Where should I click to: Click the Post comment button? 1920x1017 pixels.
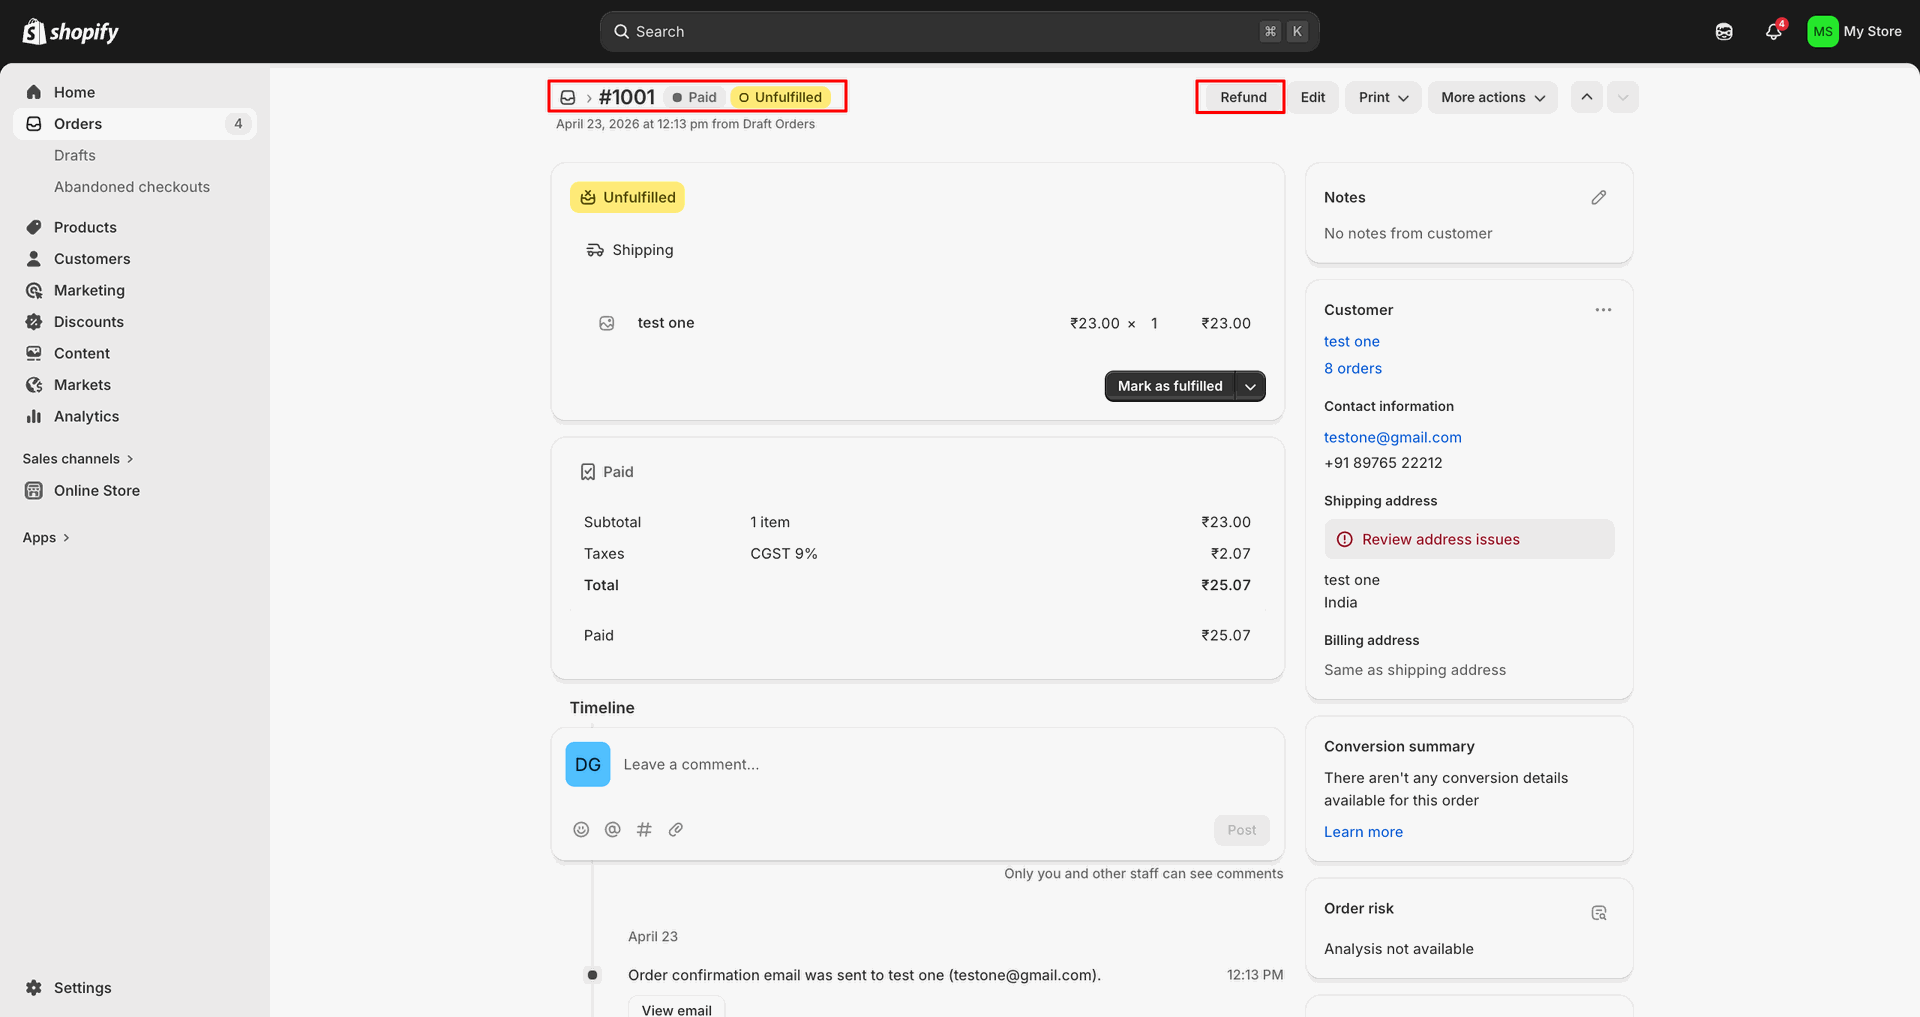coord(1242,830)
